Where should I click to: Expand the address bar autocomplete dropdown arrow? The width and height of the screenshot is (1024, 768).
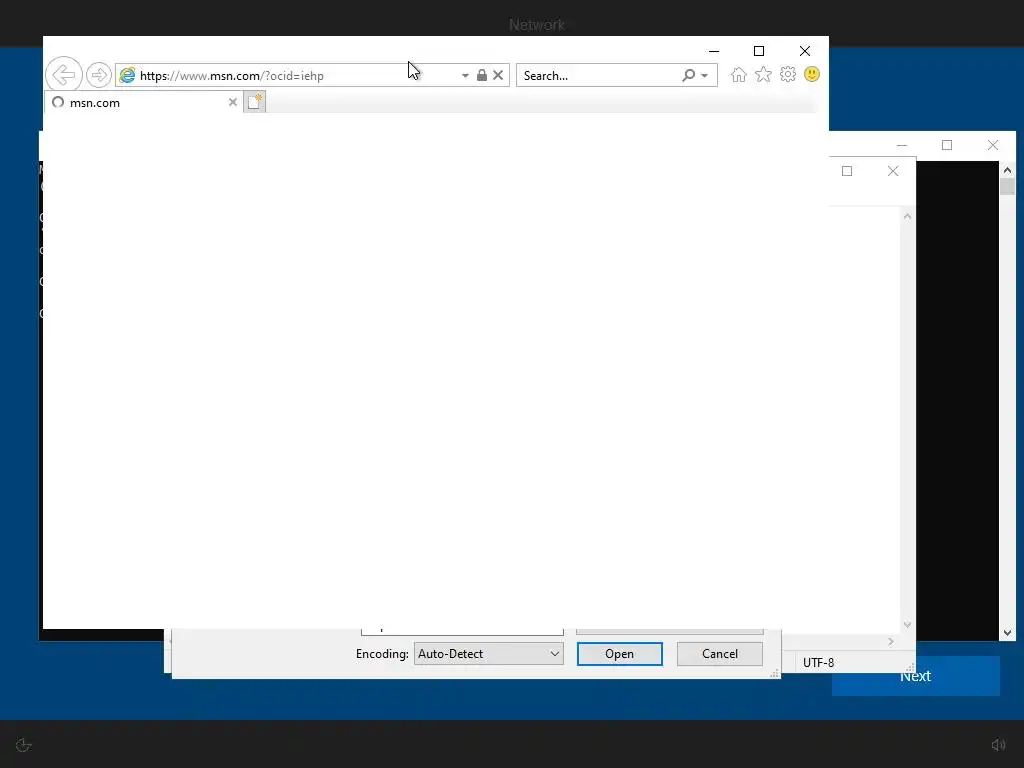[465, 76]
